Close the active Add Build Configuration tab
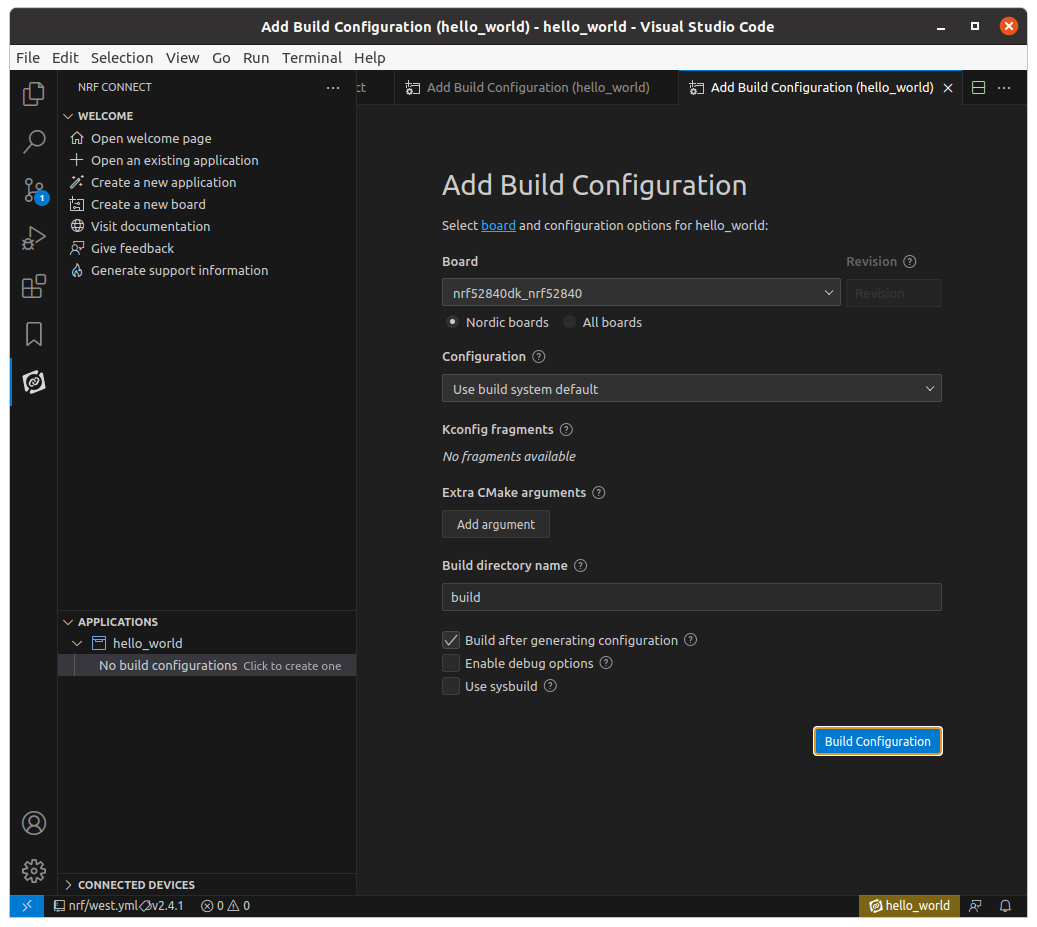Image resolution: width=1037 pixels, height=927 pixels. tap(948, 88)
